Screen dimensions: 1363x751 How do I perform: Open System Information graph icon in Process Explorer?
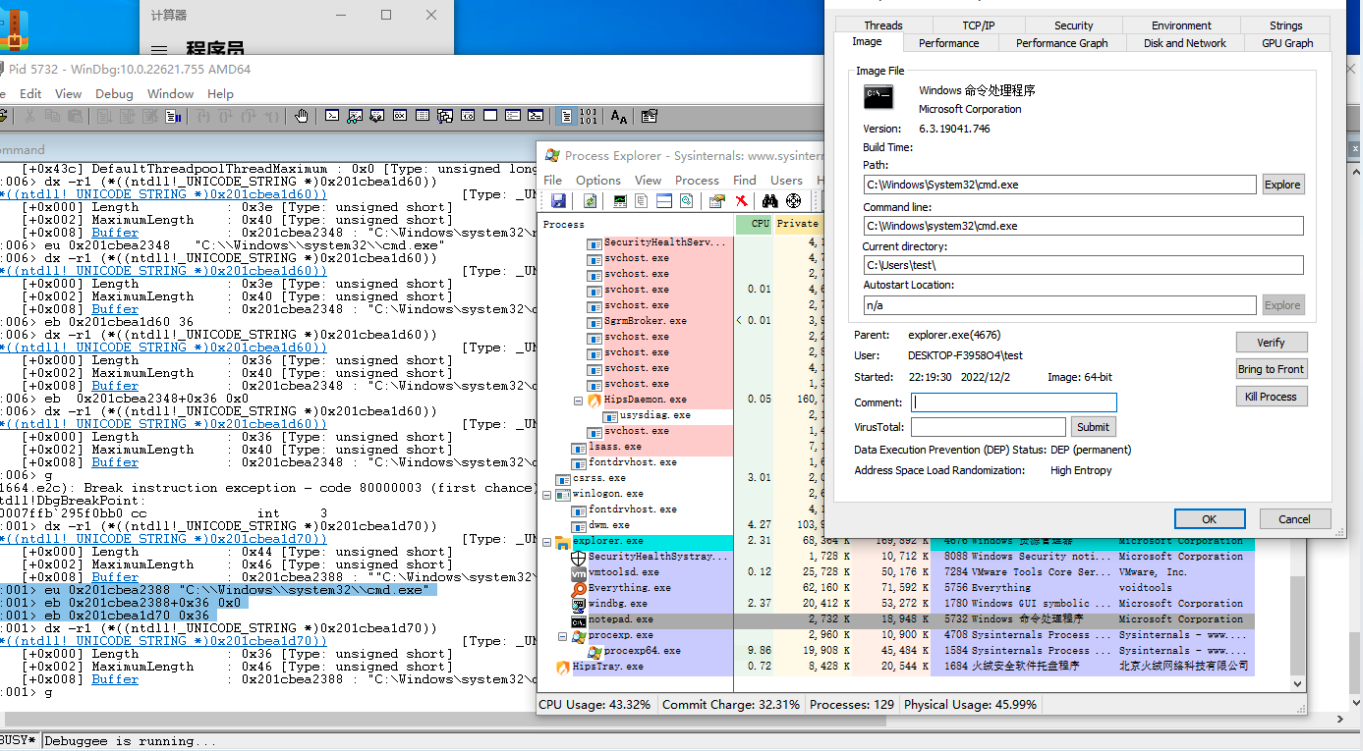click(x=620, y=201)
